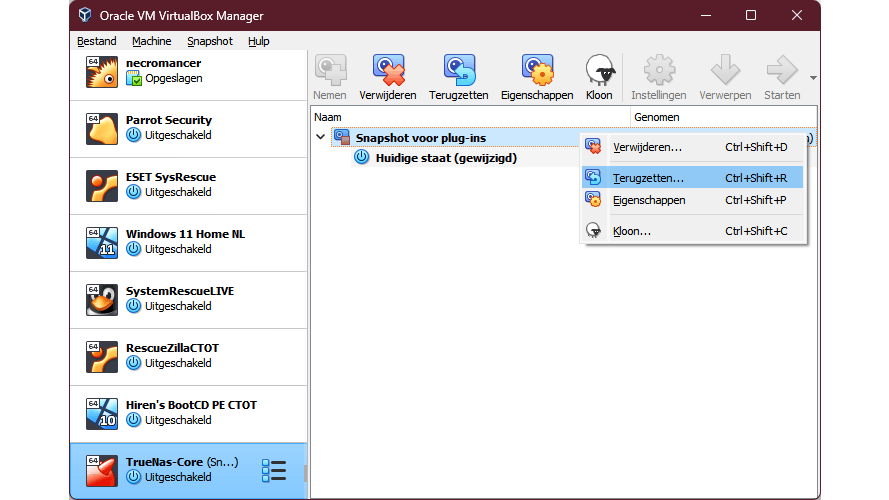
Task: Open the Bestand menu
Action: tap(97, 41)
